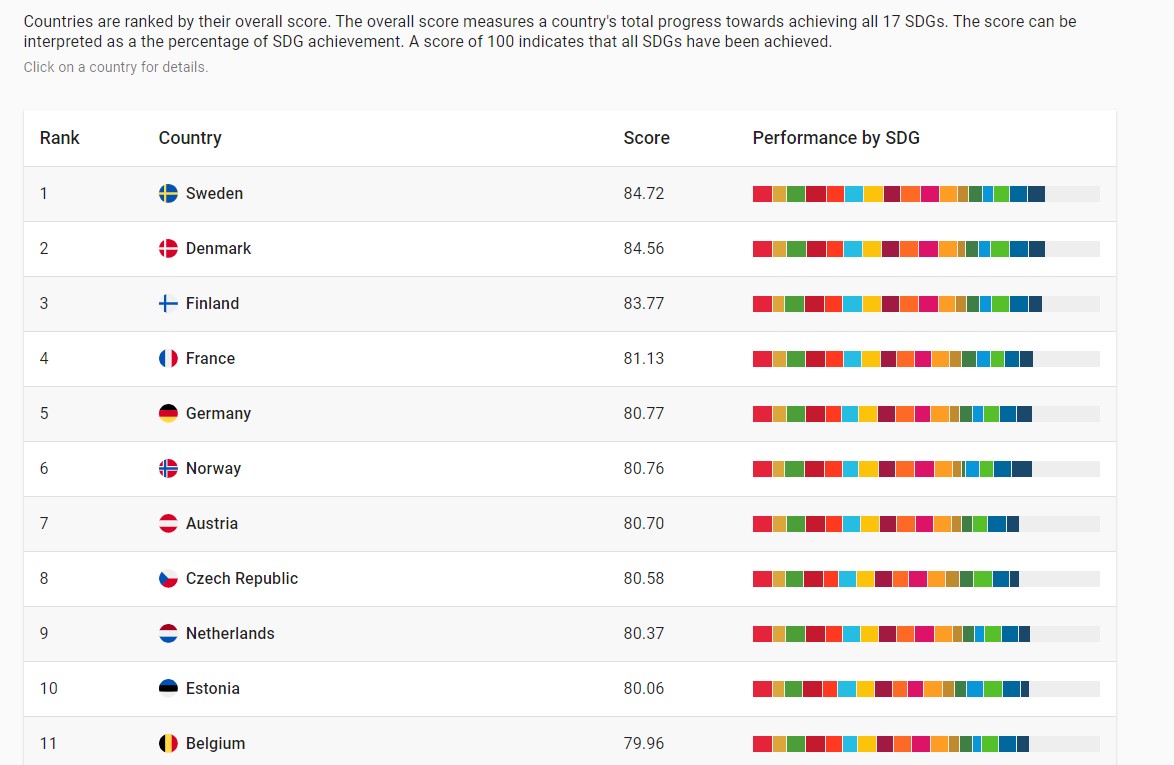Click the Sweden flag icon

(168, 193)
